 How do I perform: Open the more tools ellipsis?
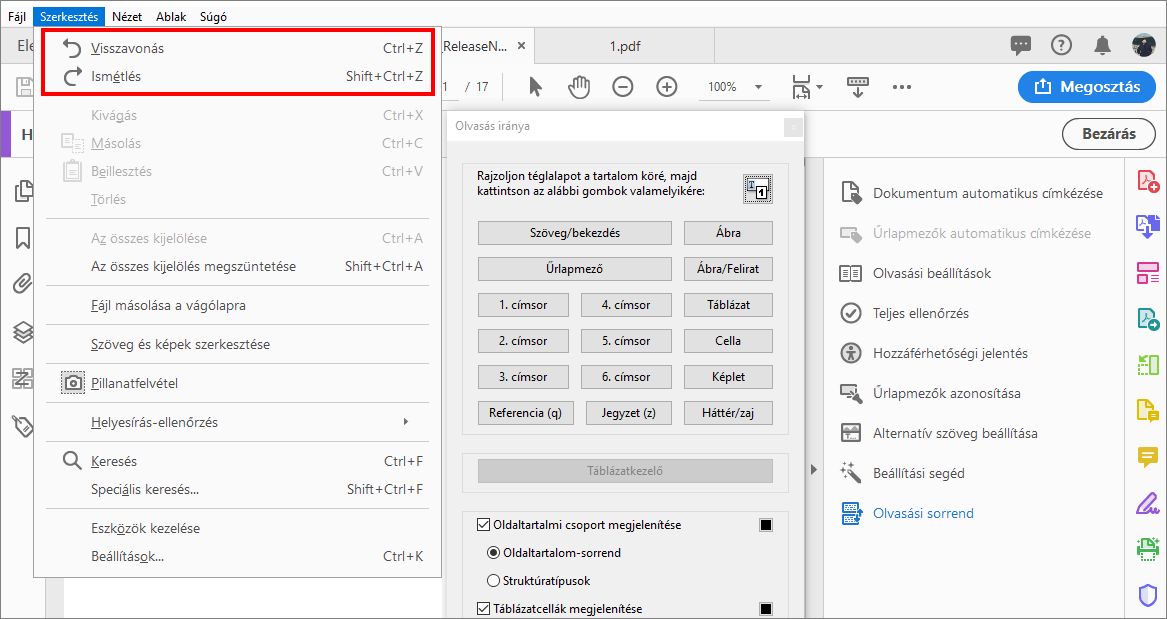pyautogui.click(x=902, y=87)
